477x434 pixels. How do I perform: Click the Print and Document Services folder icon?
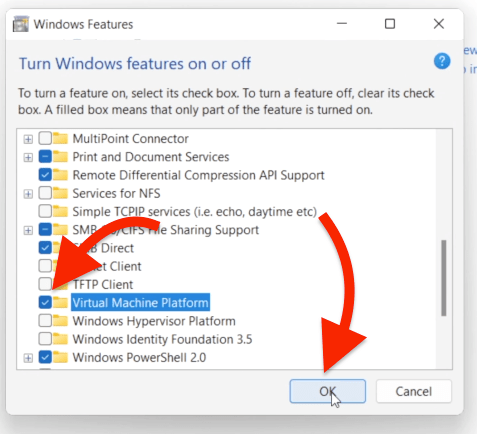(x=60, y=156)
